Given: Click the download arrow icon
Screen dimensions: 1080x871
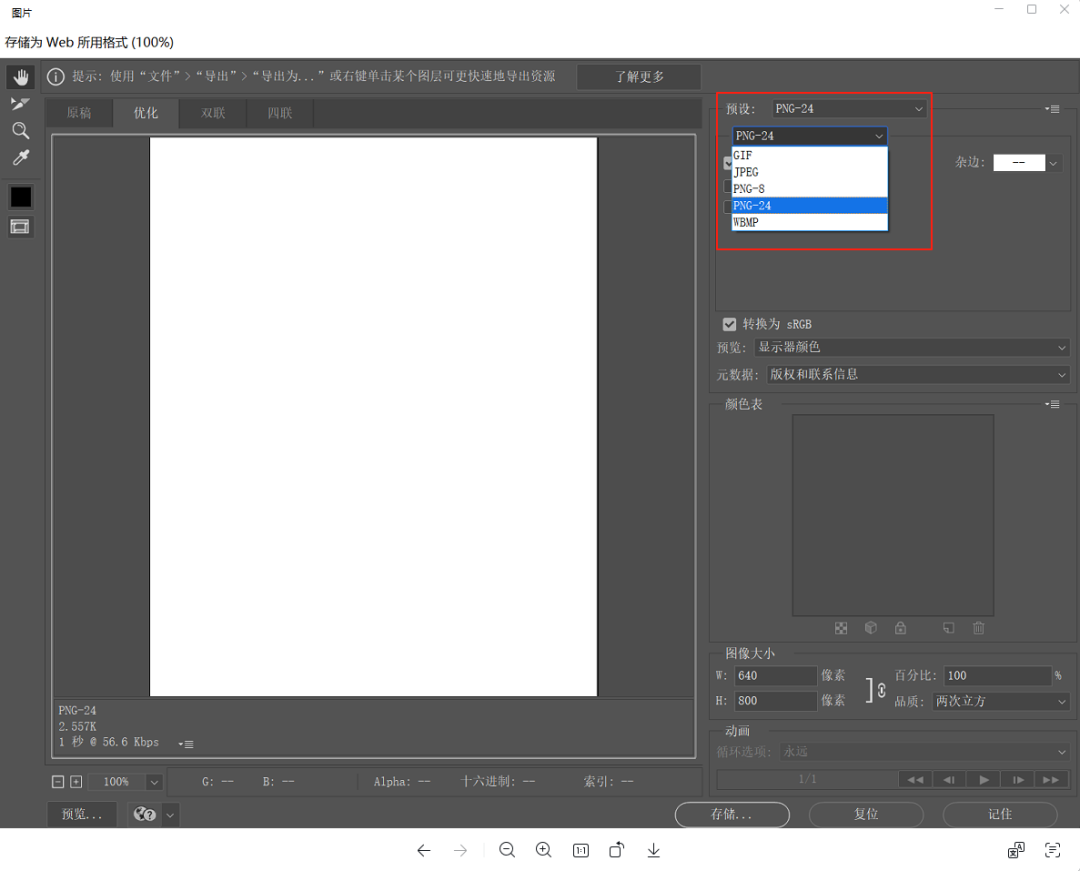Looking at the screenshot, I should (654, 850).
